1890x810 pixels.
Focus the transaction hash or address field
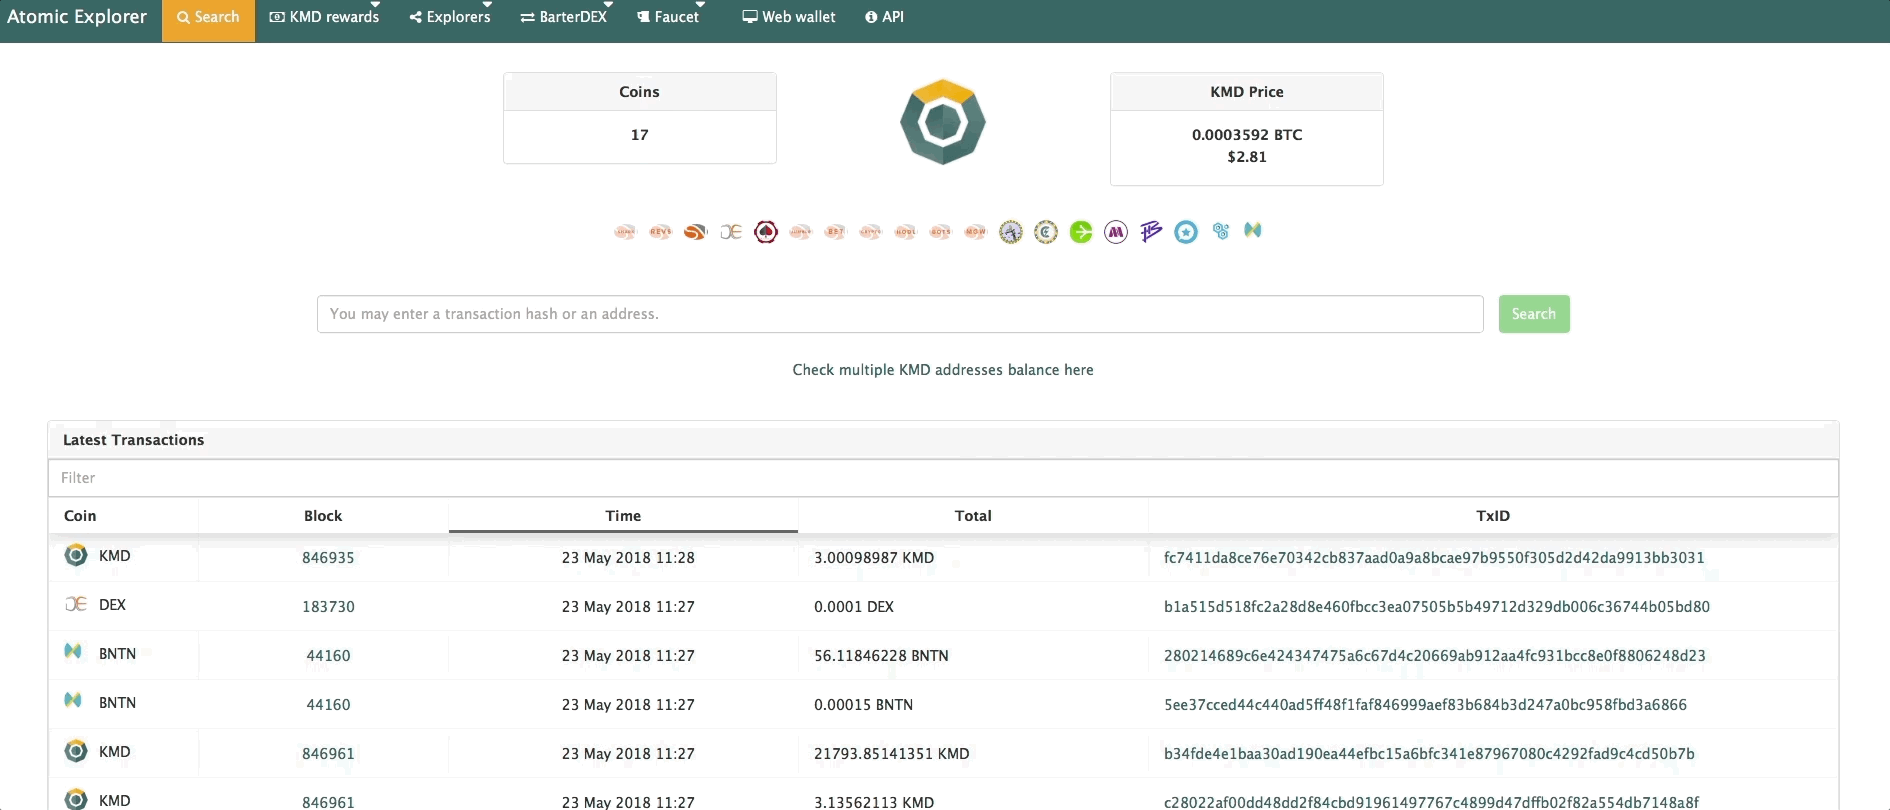tap(900, 314)
